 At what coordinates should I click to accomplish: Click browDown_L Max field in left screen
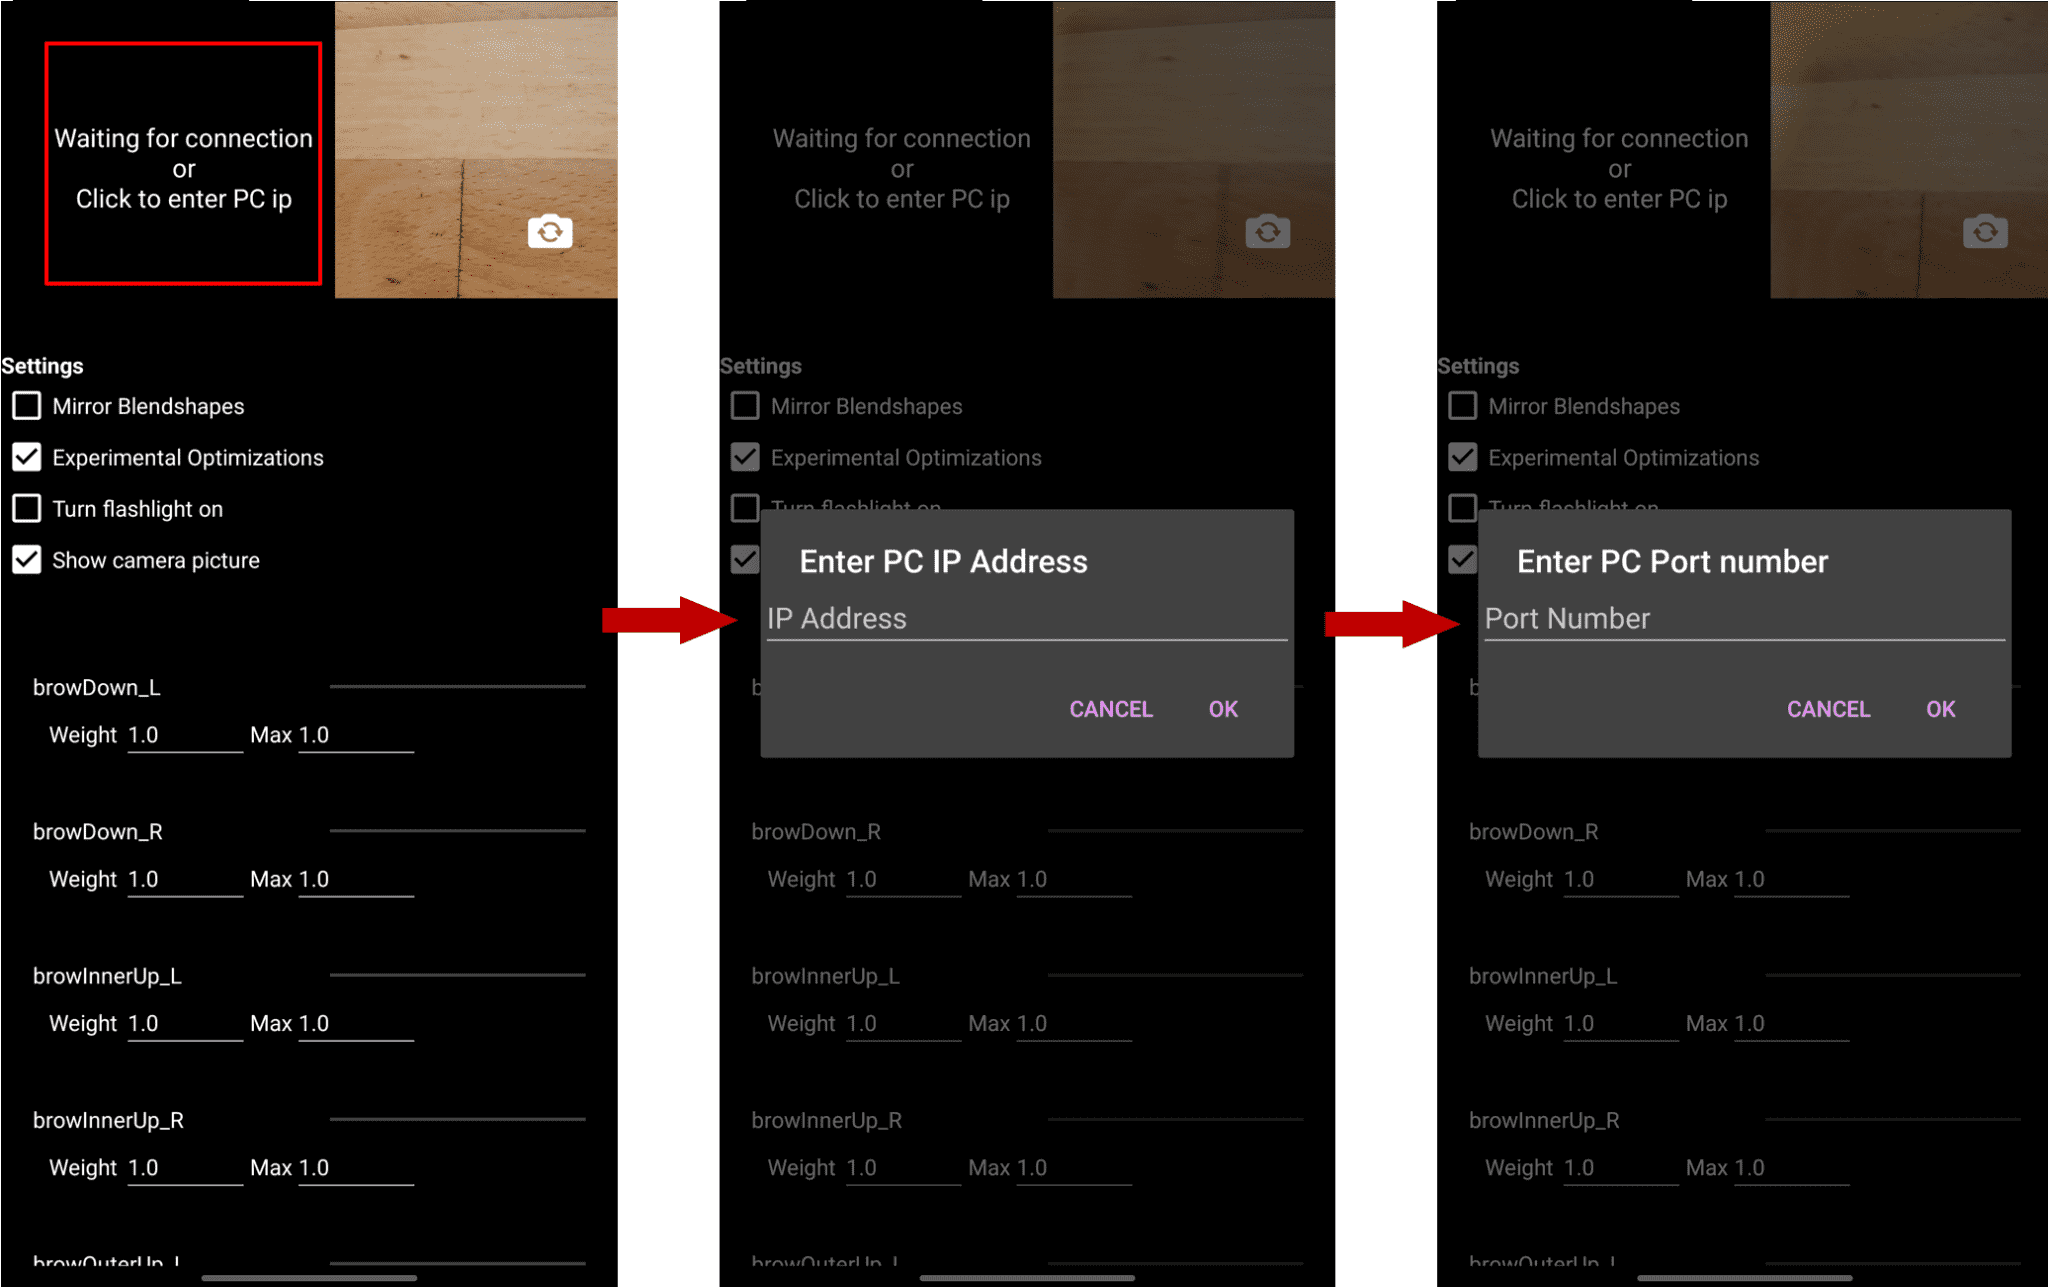tap(355, 736)
